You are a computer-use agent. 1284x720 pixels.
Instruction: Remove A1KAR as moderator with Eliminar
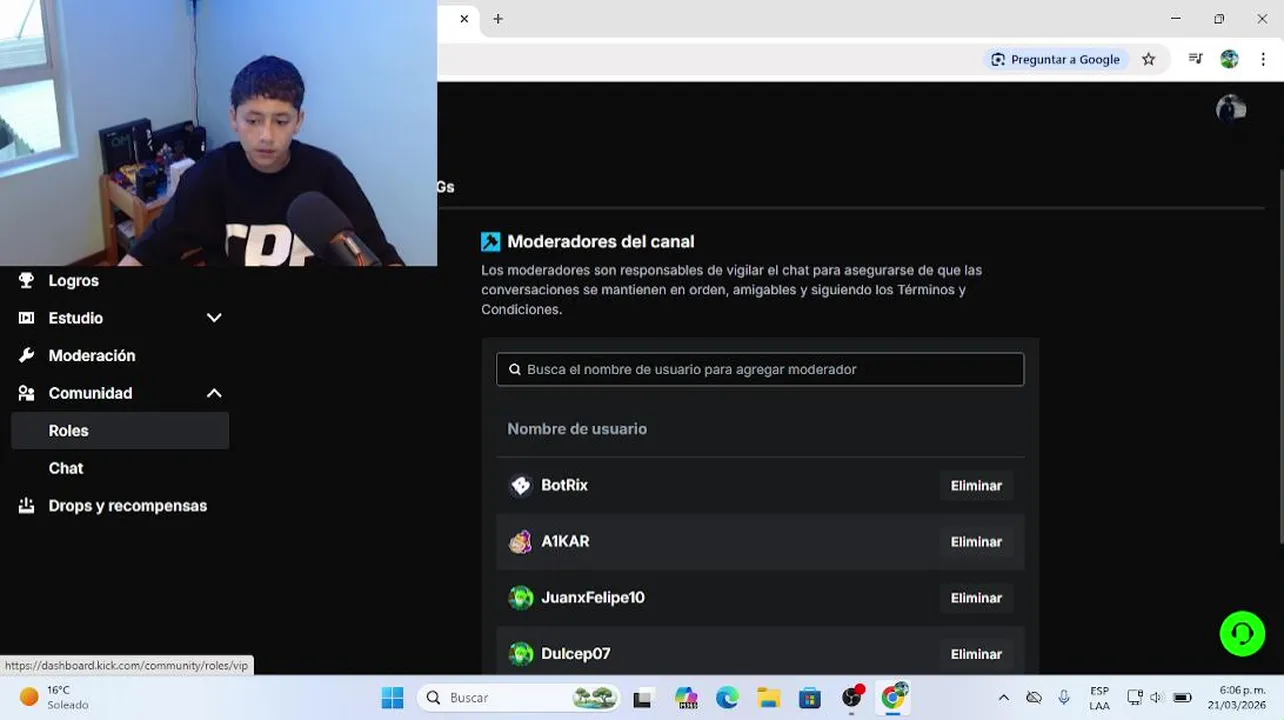(976, 542)
